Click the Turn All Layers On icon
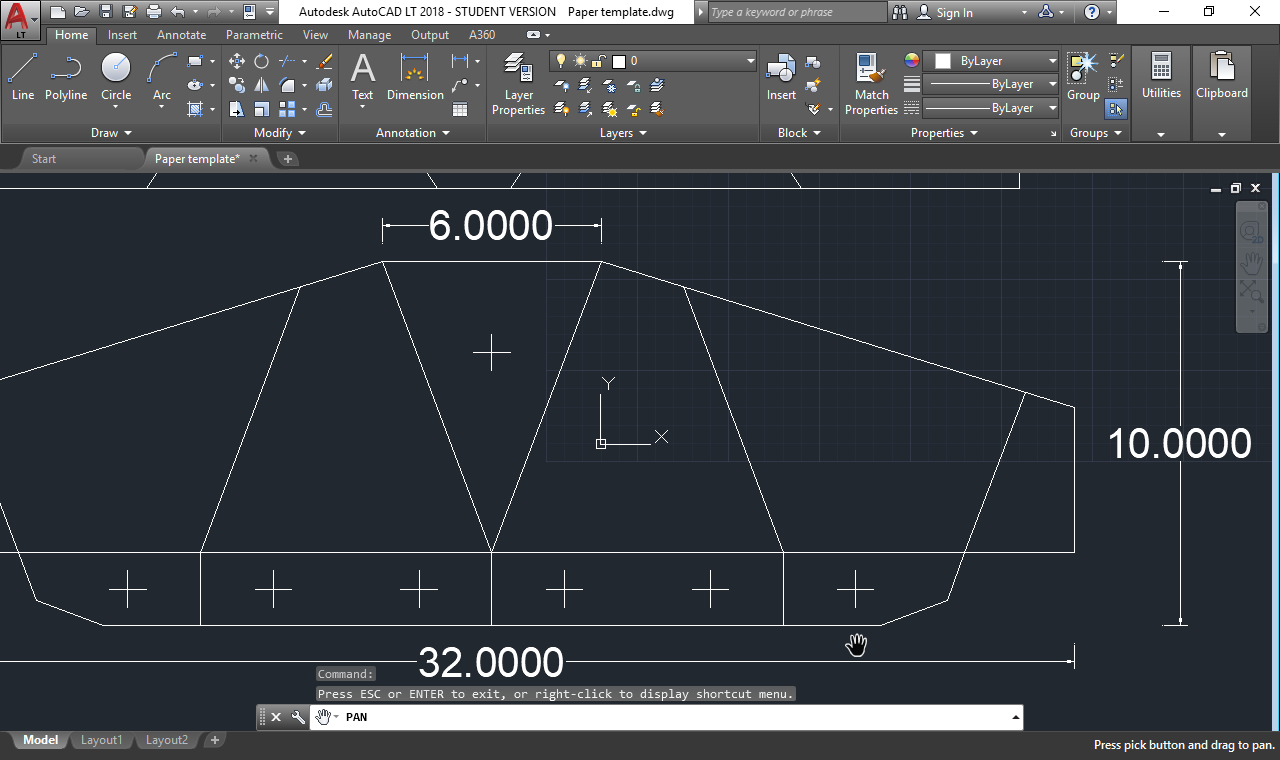Viewport: 1280px width, 760px height. point(562,108)
